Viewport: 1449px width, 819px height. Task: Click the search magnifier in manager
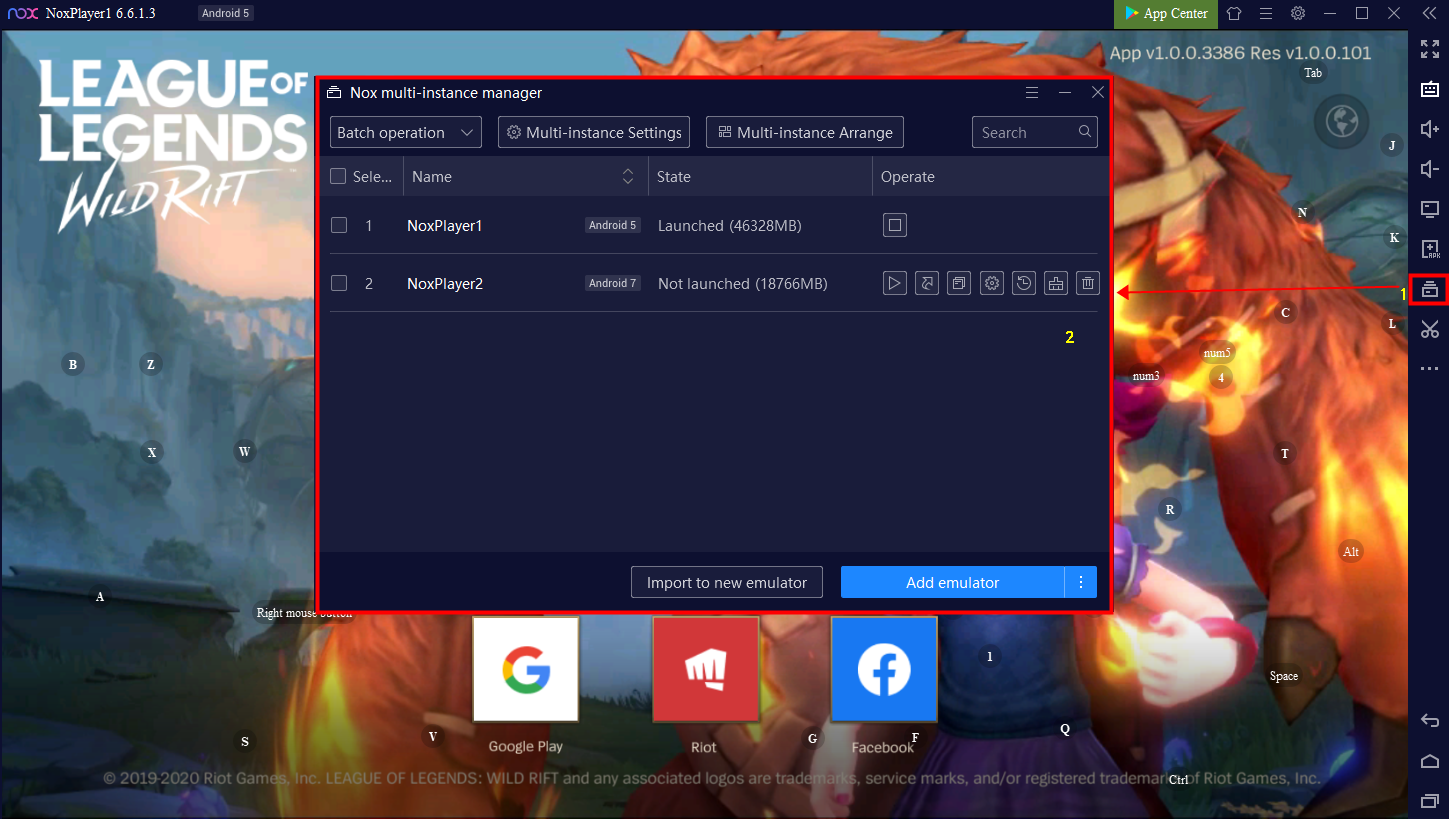click(x=1085, y=132)
